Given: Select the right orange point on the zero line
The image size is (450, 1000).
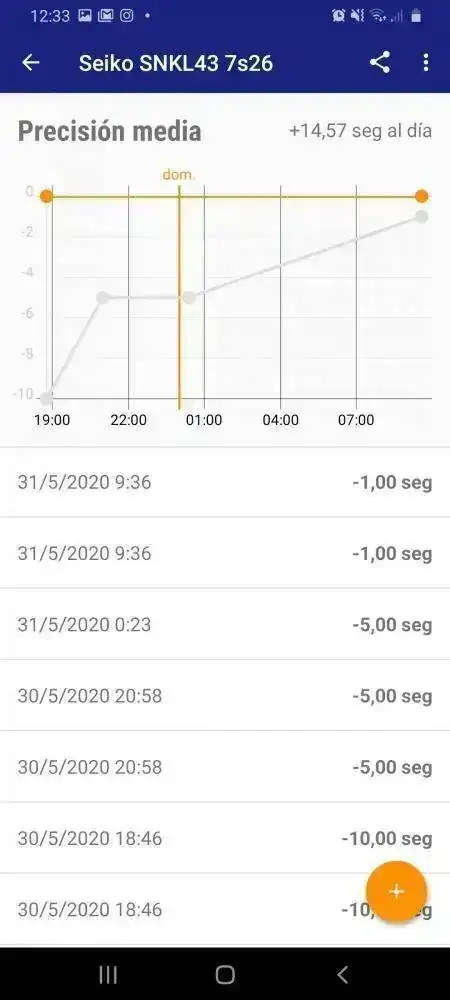Looking at the screenshot, I should [421, 196].
